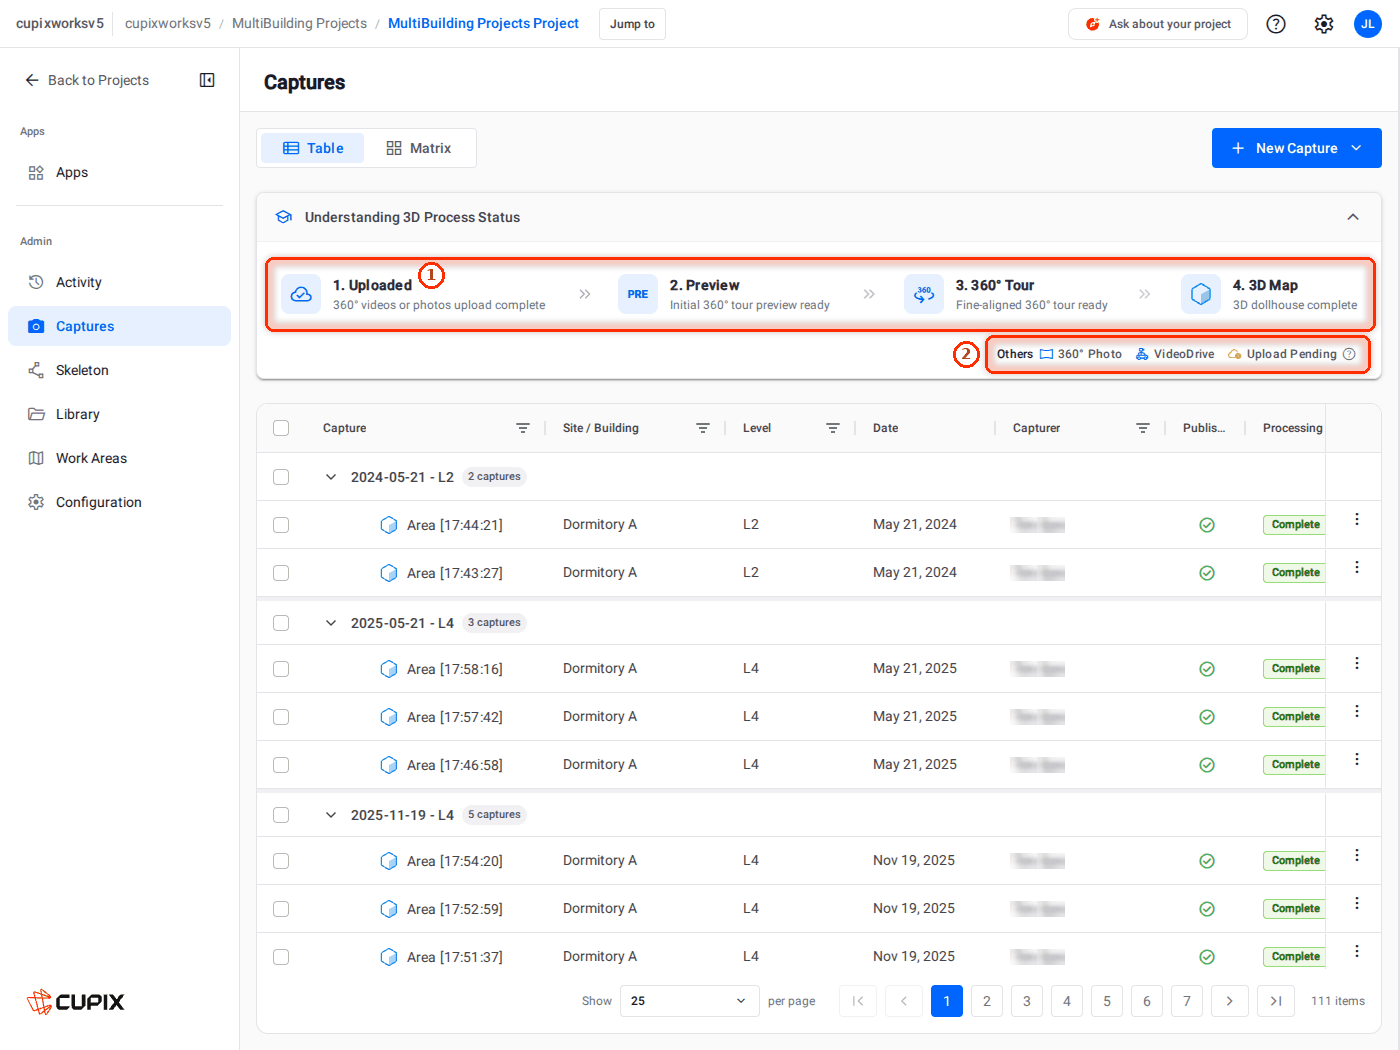Screen dimensions: 1400x1050
Task: Filter the Site / Building column
Action: tap(703, 428)
